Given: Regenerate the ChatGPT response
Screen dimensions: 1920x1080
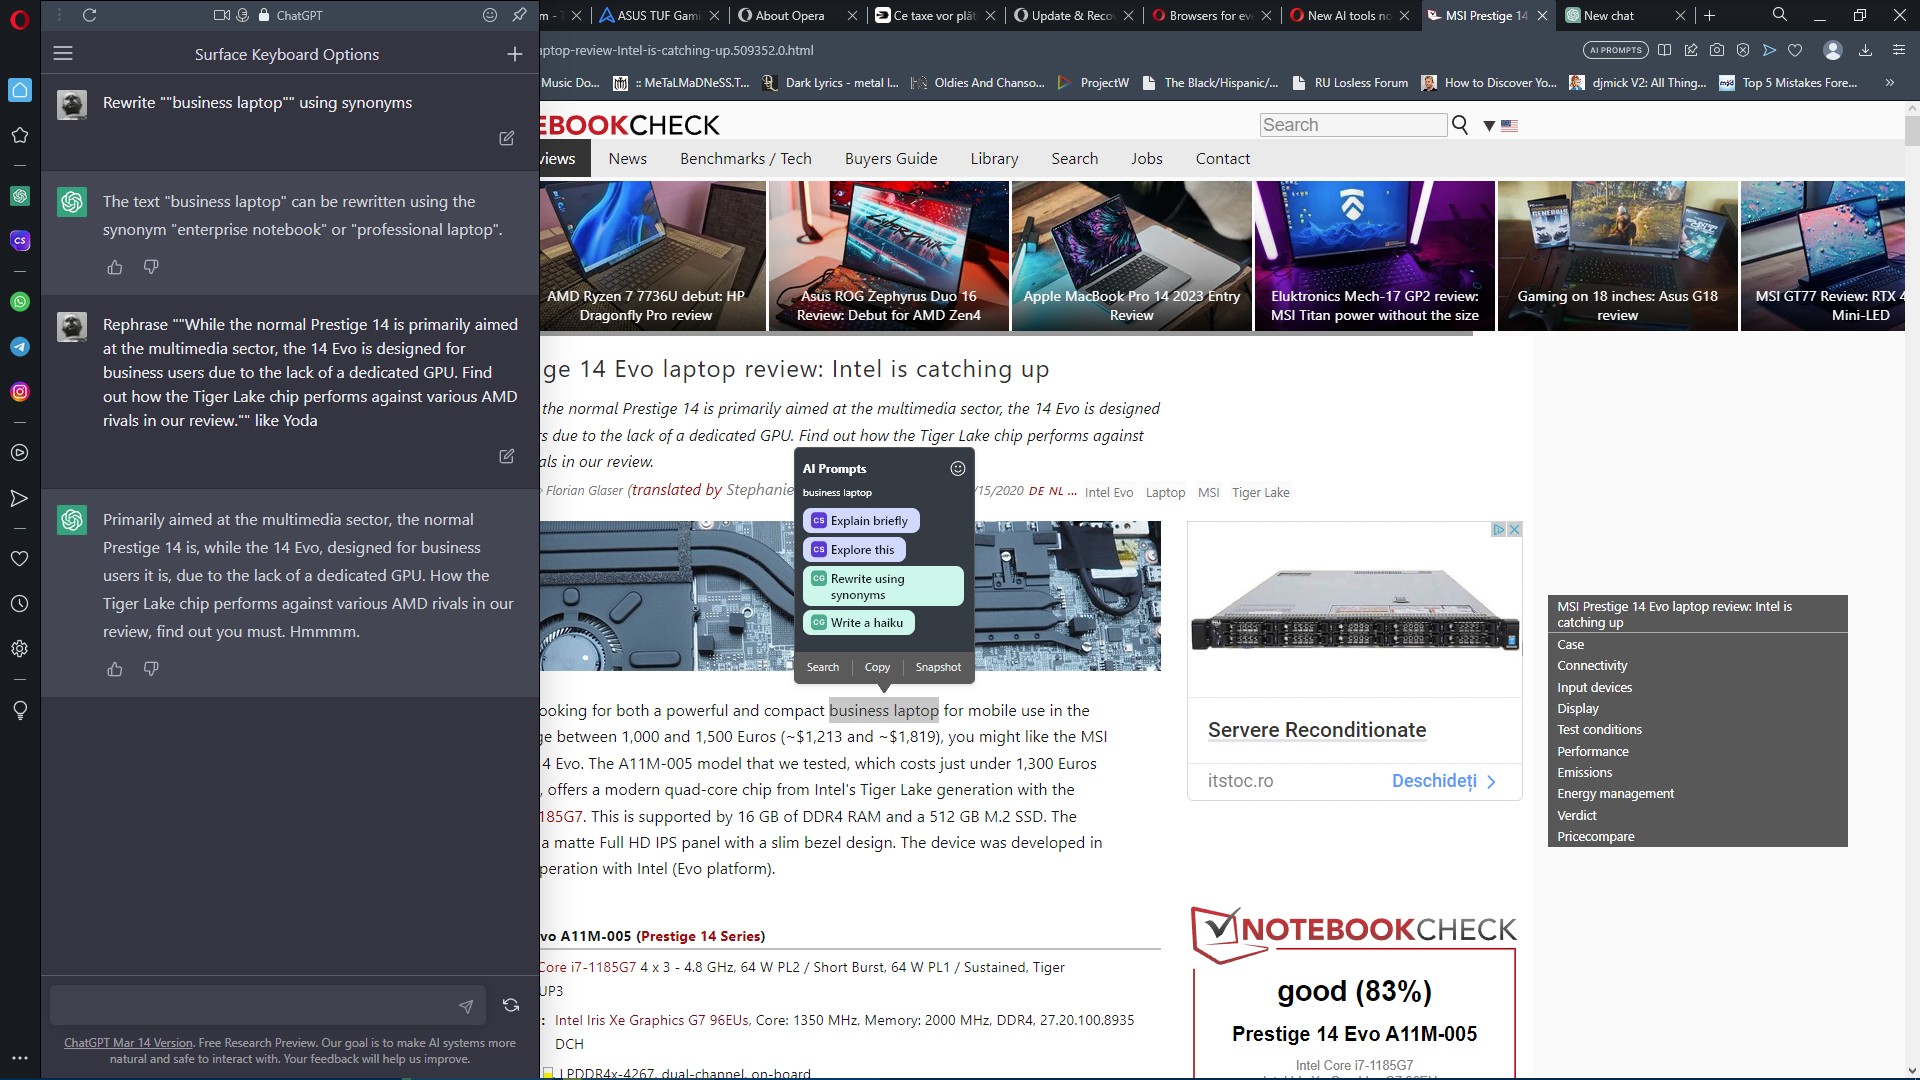Looking at the screenshot, I should click(511, 1006).
